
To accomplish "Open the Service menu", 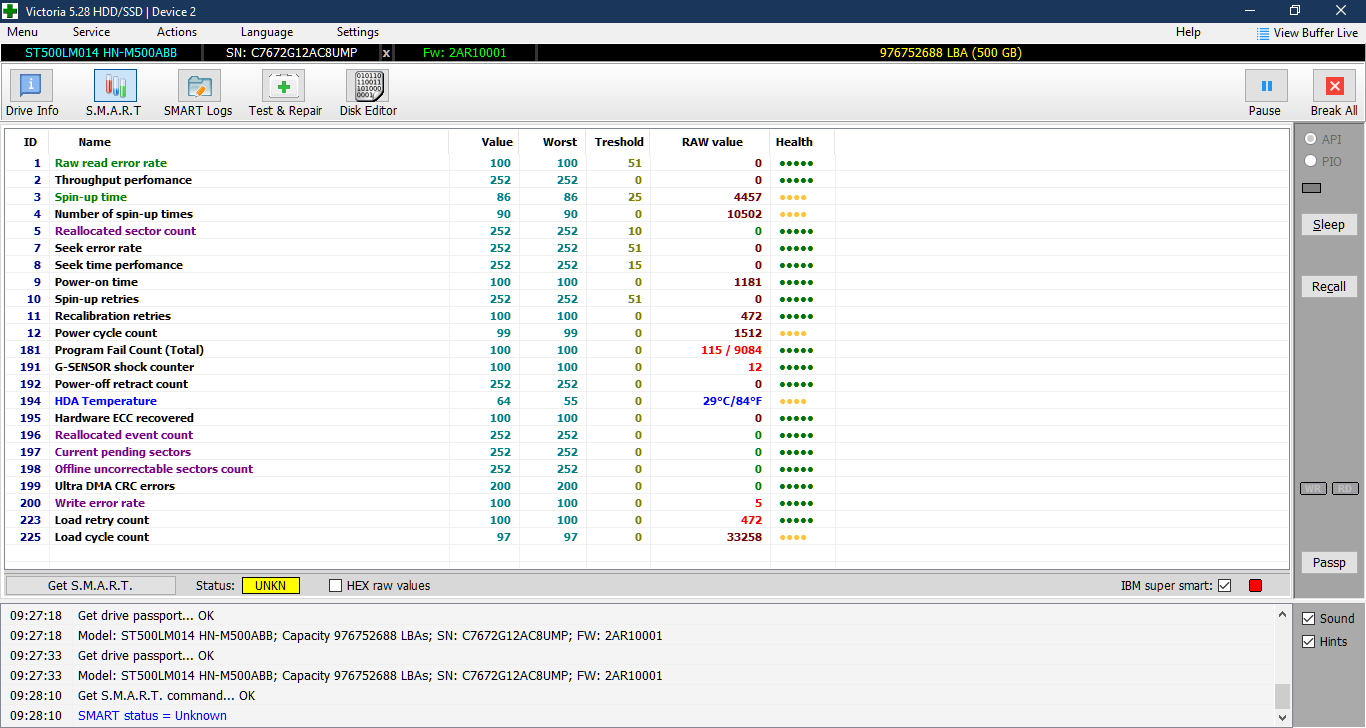I will coord(91,32).
